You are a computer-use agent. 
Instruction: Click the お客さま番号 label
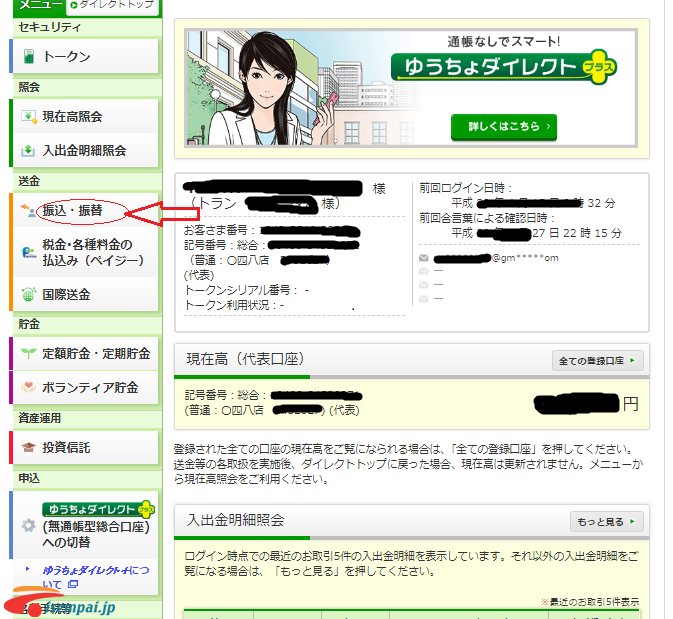pyautogui.click(x=220, y=230)
